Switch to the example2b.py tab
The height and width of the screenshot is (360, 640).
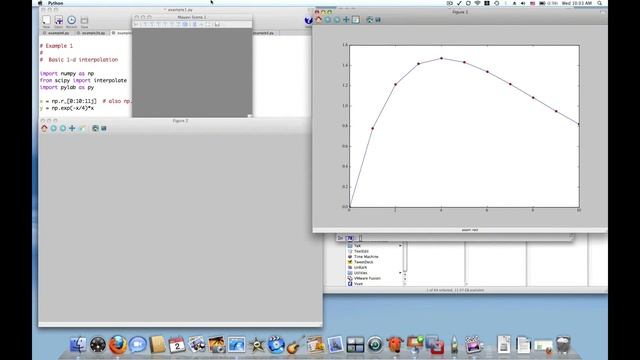point(91,33)
